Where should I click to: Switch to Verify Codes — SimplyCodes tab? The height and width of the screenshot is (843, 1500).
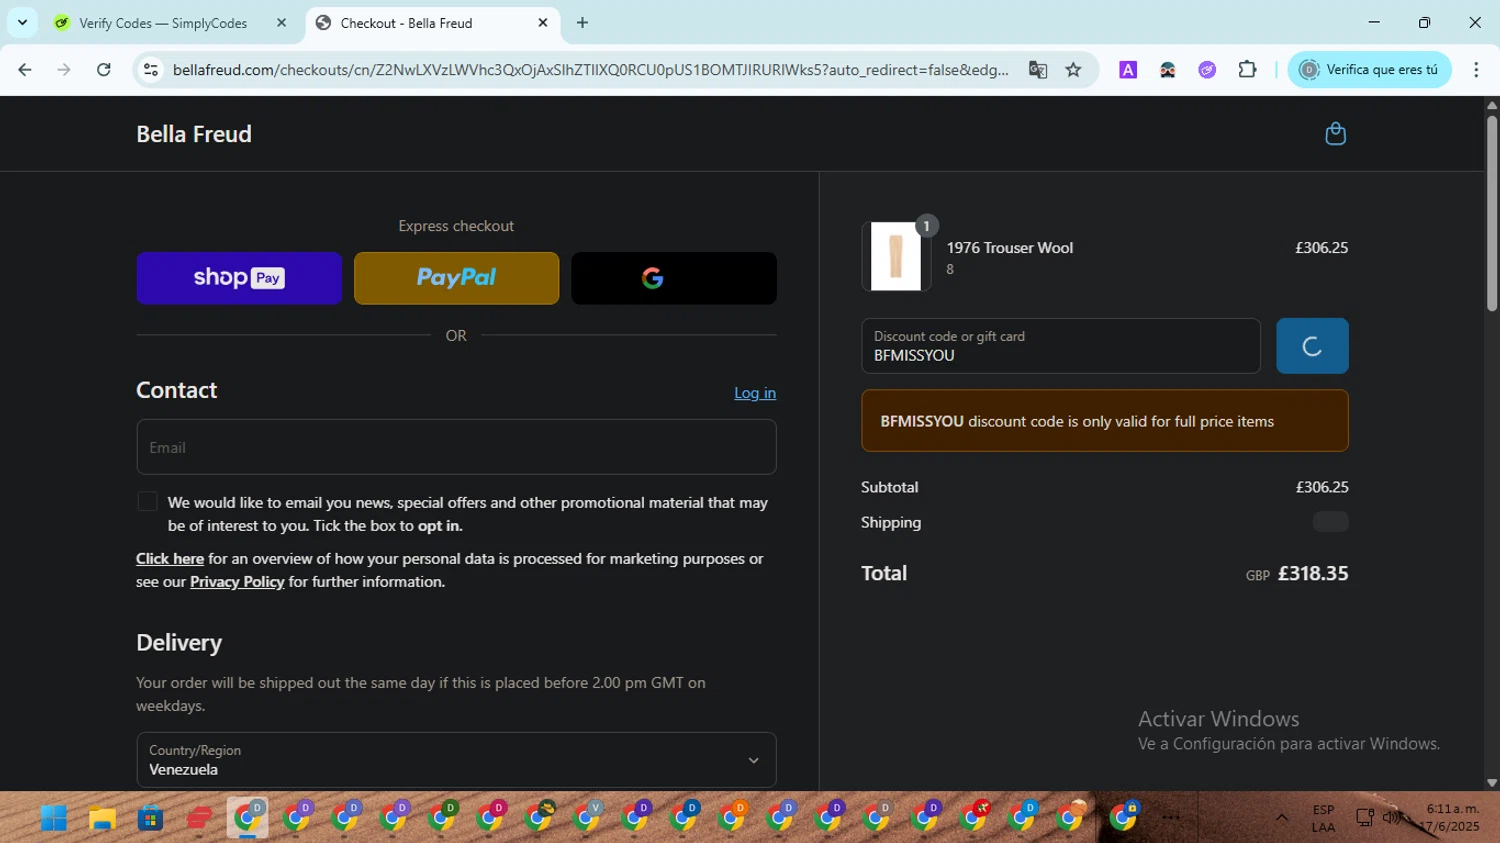(163, 23)
